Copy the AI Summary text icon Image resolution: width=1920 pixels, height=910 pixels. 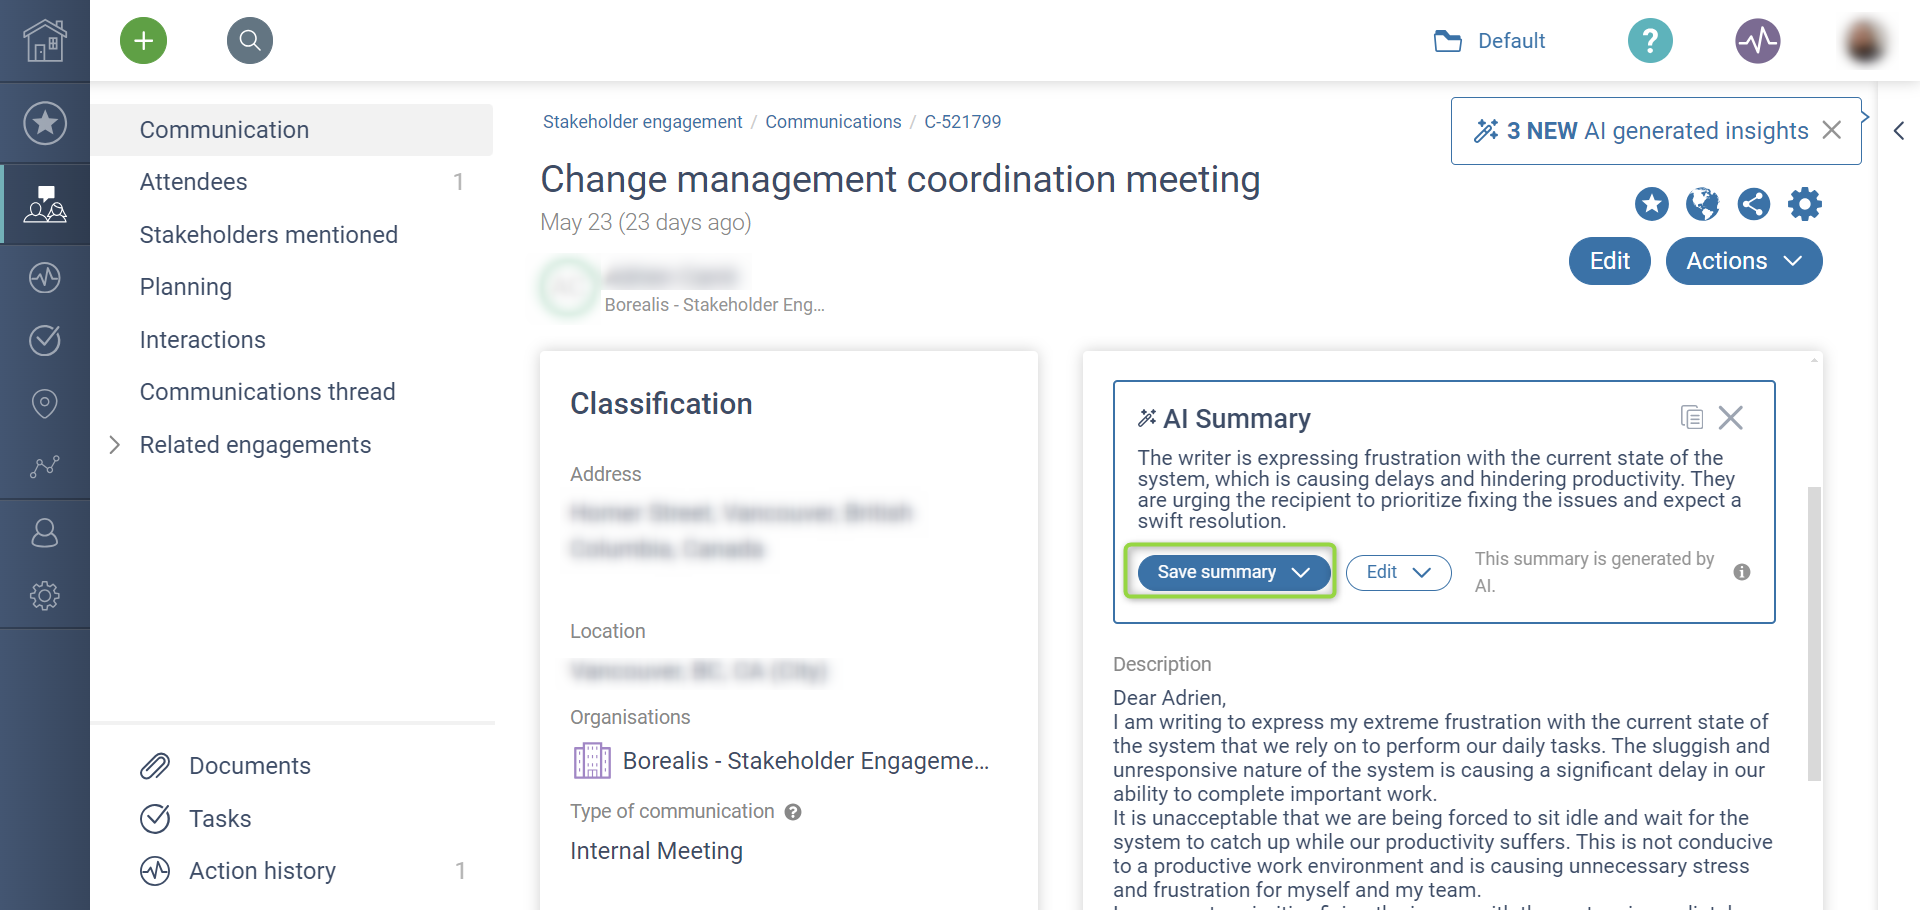[x=1691, y=417]
